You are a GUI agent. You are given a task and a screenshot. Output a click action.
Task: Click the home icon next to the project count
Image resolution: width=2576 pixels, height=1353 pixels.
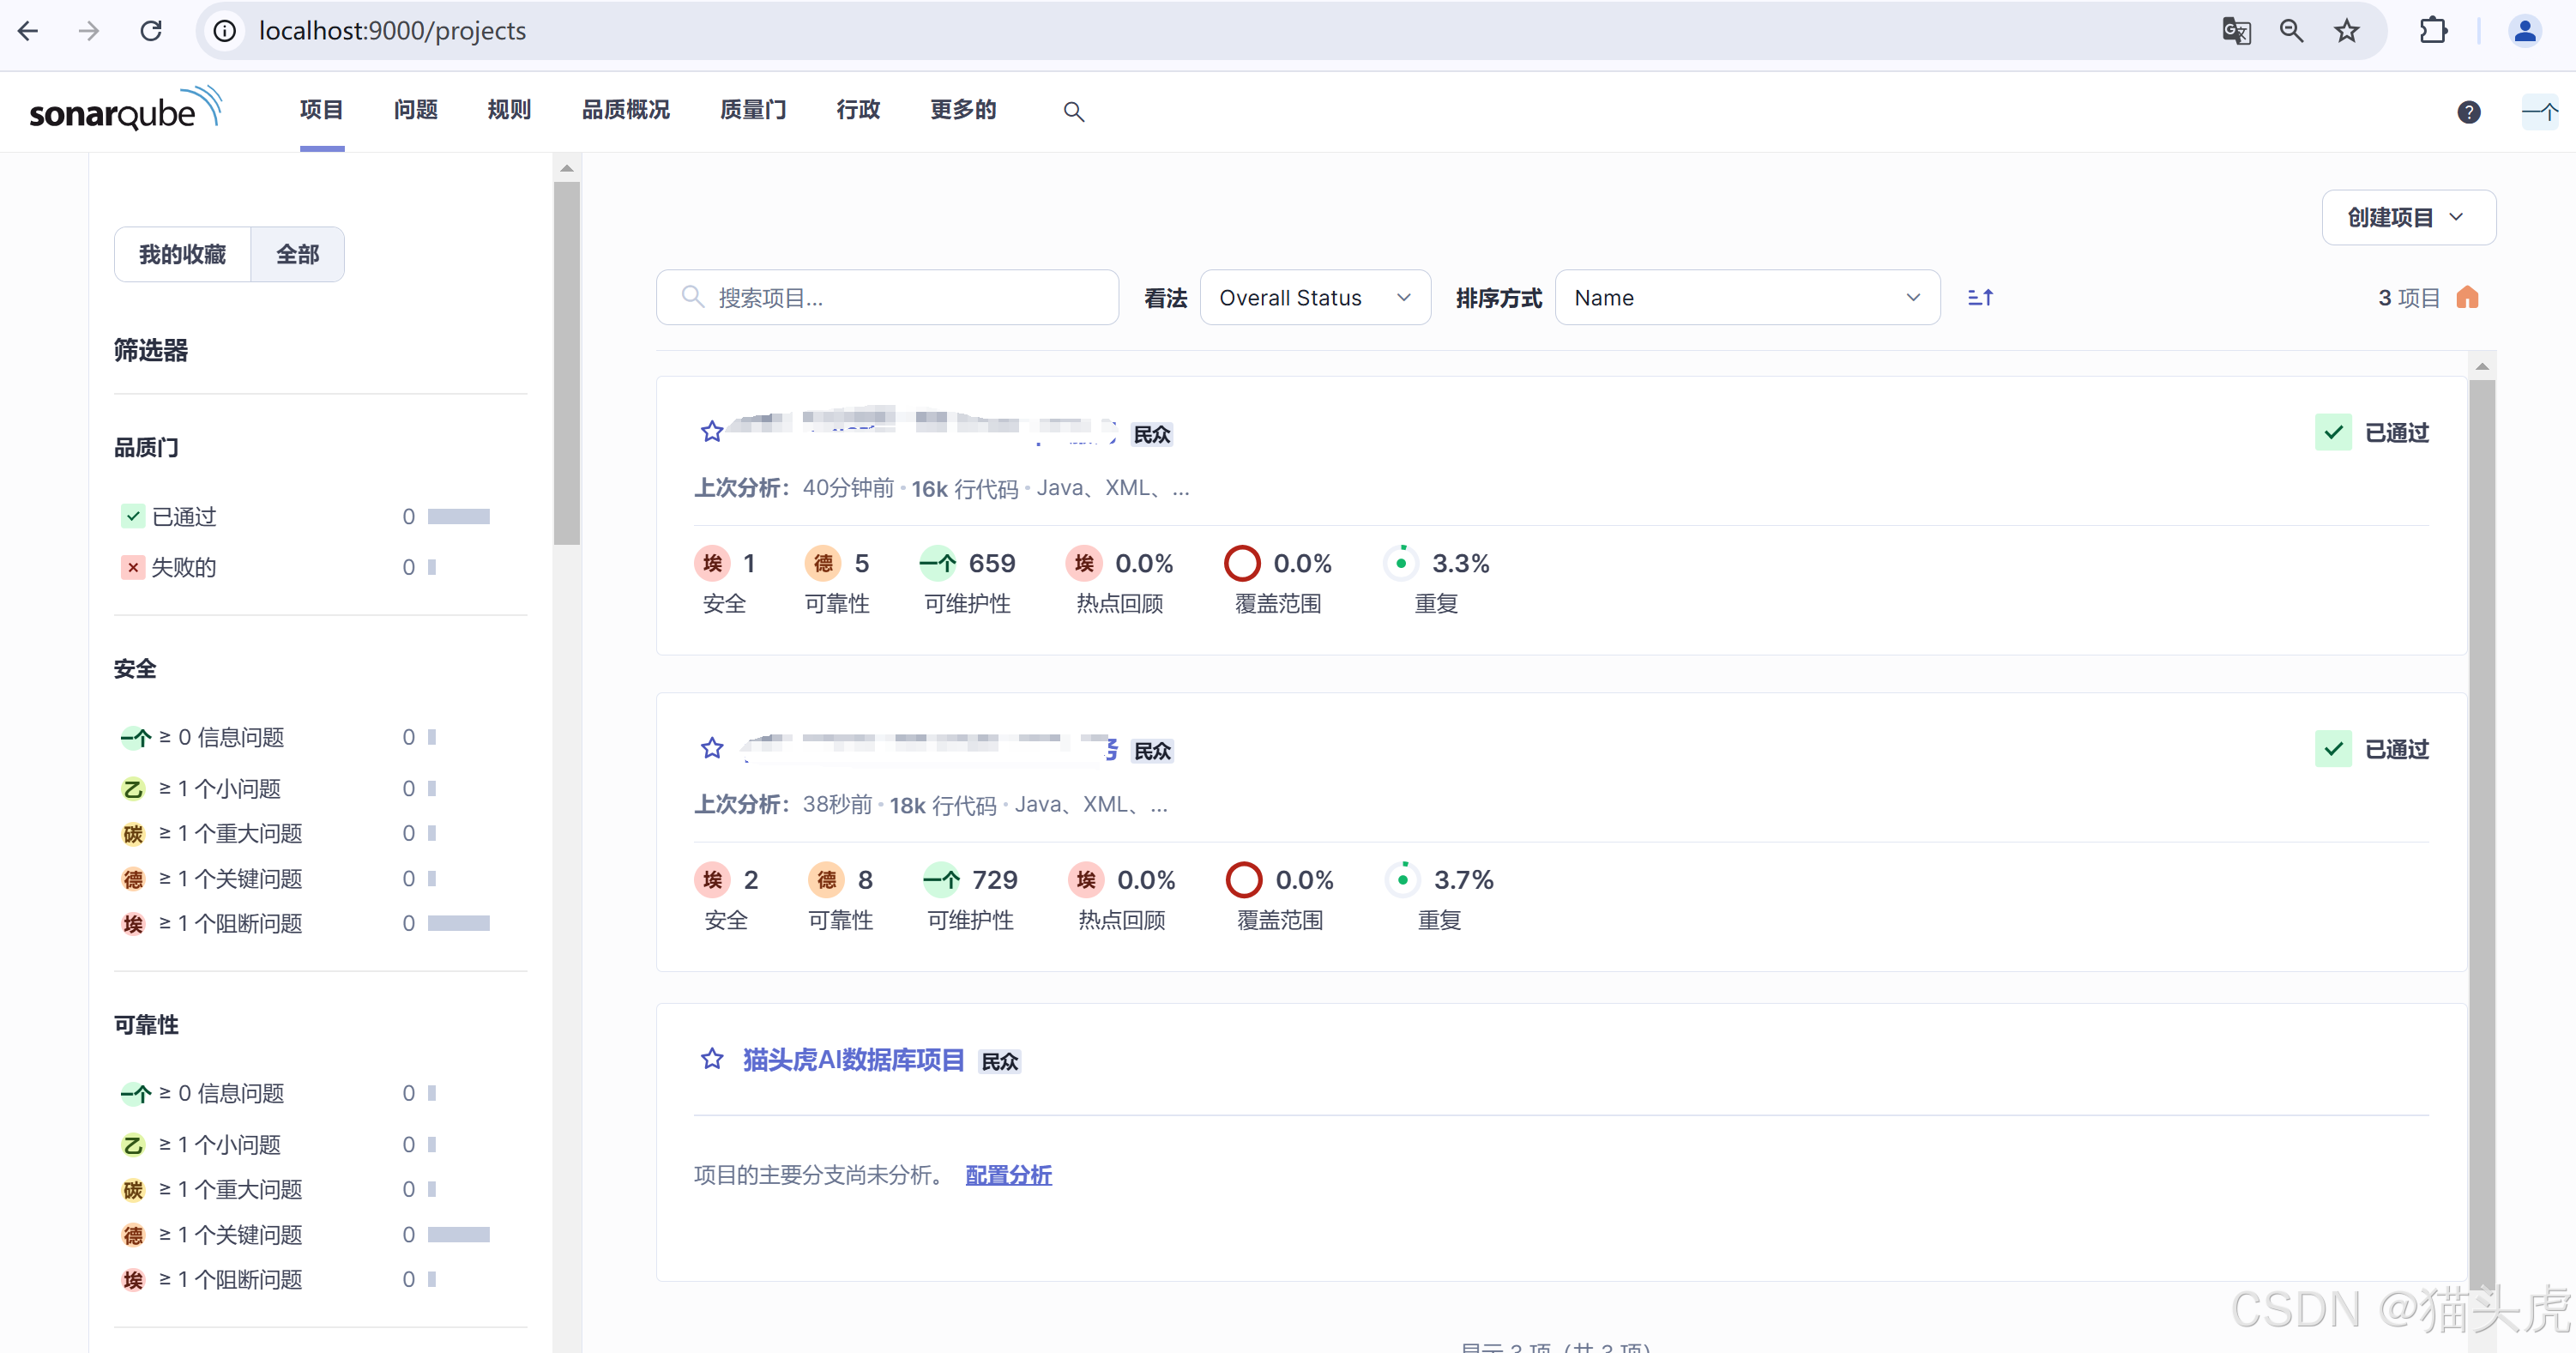(x=2468, y=297)
